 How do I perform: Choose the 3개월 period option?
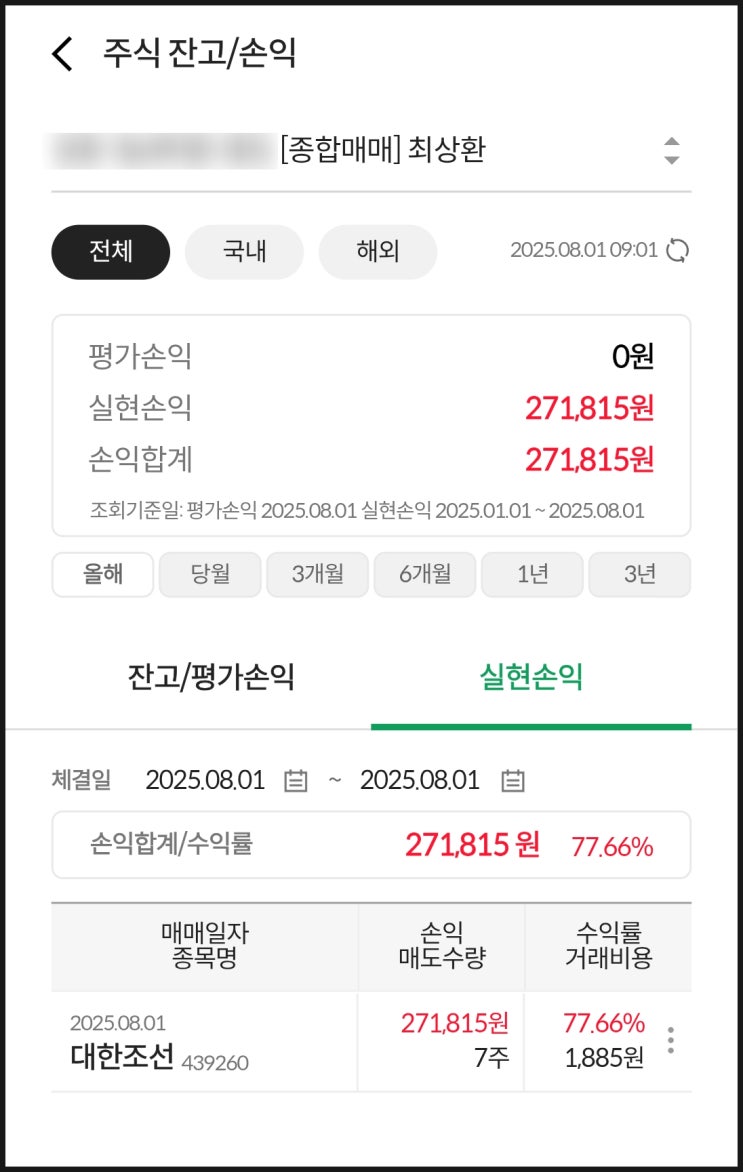click(x=318, y=574)
